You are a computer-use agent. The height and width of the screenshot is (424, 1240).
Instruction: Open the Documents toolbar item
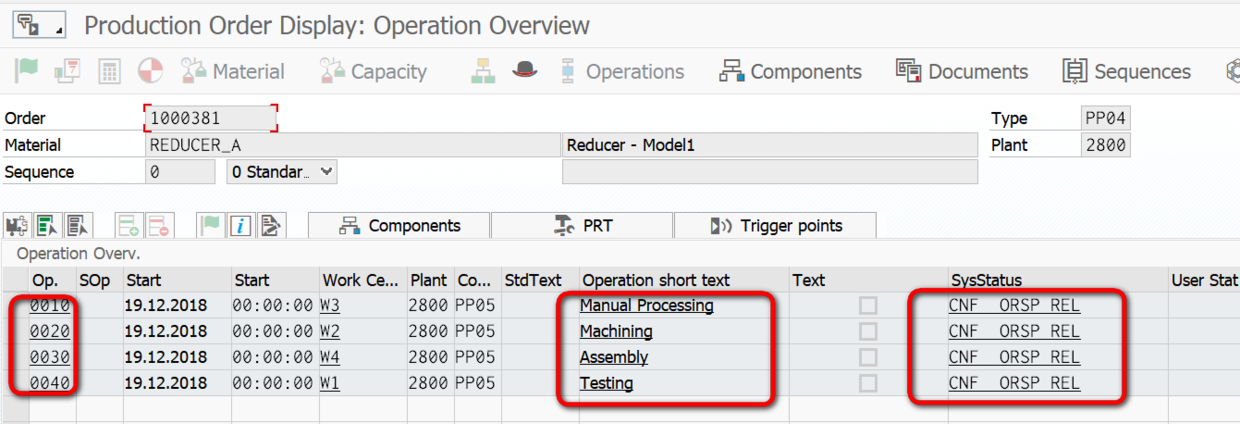tap(962, 71)
